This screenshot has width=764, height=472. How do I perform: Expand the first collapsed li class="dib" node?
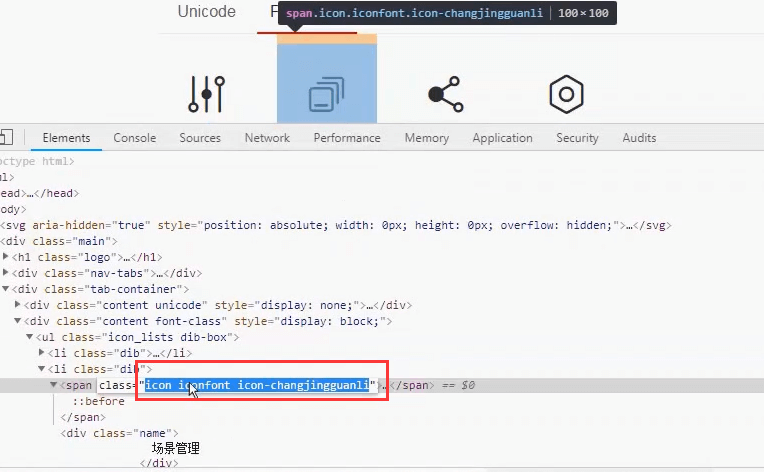[x=41, y=352]
